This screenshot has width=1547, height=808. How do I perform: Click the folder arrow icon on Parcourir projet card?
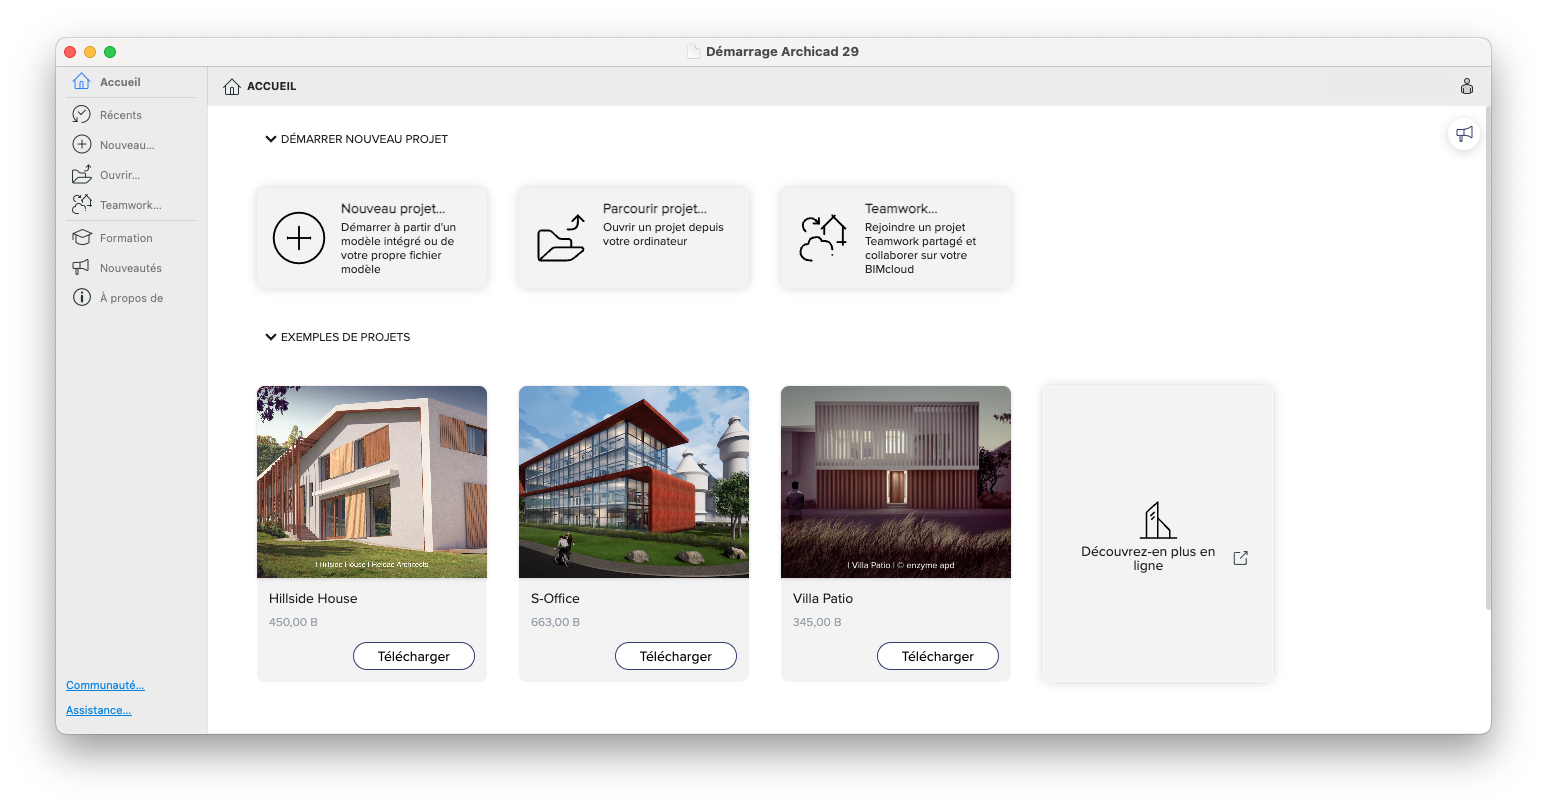(561, 238)
